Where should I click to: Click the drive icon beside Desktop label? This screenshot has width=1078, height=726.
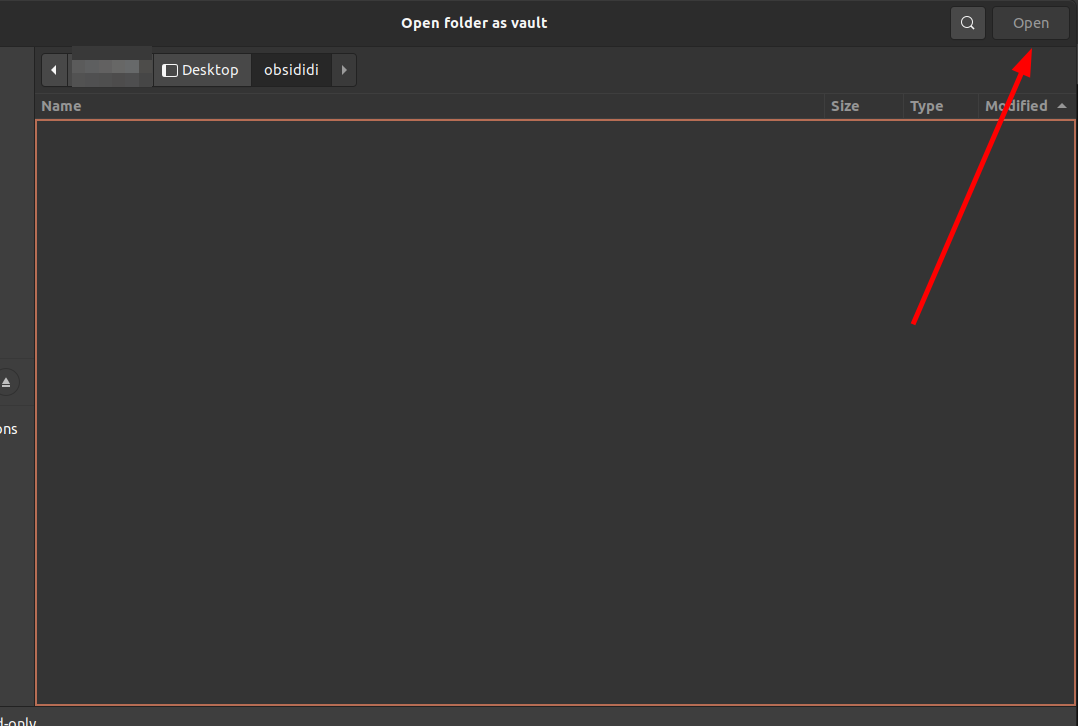pyautogui.click(x=170, y=70)
